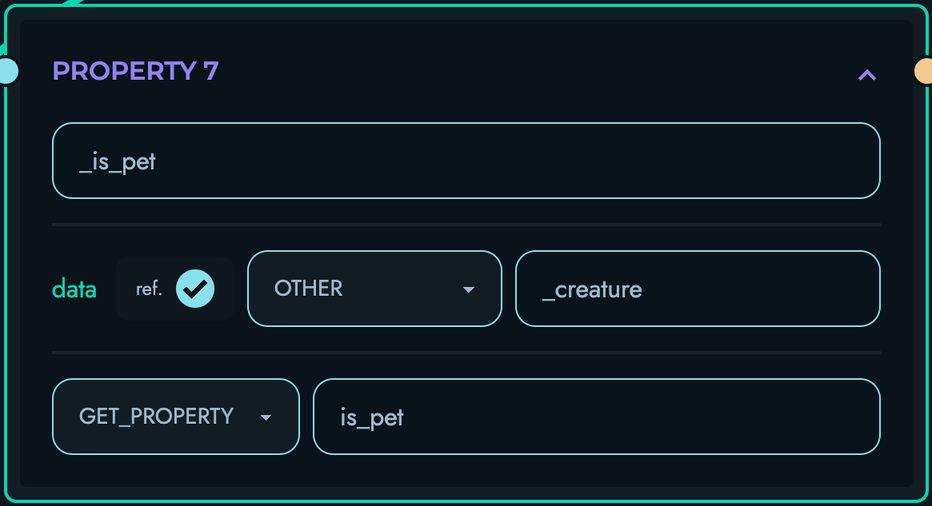
Task: Click the orange output port circle
Action: pos(924,71)
